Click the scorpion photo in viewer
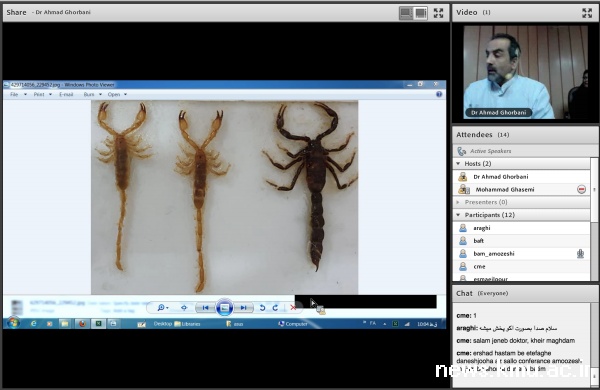Viewport: 600px width, 390px height. [x=224, y=197]
